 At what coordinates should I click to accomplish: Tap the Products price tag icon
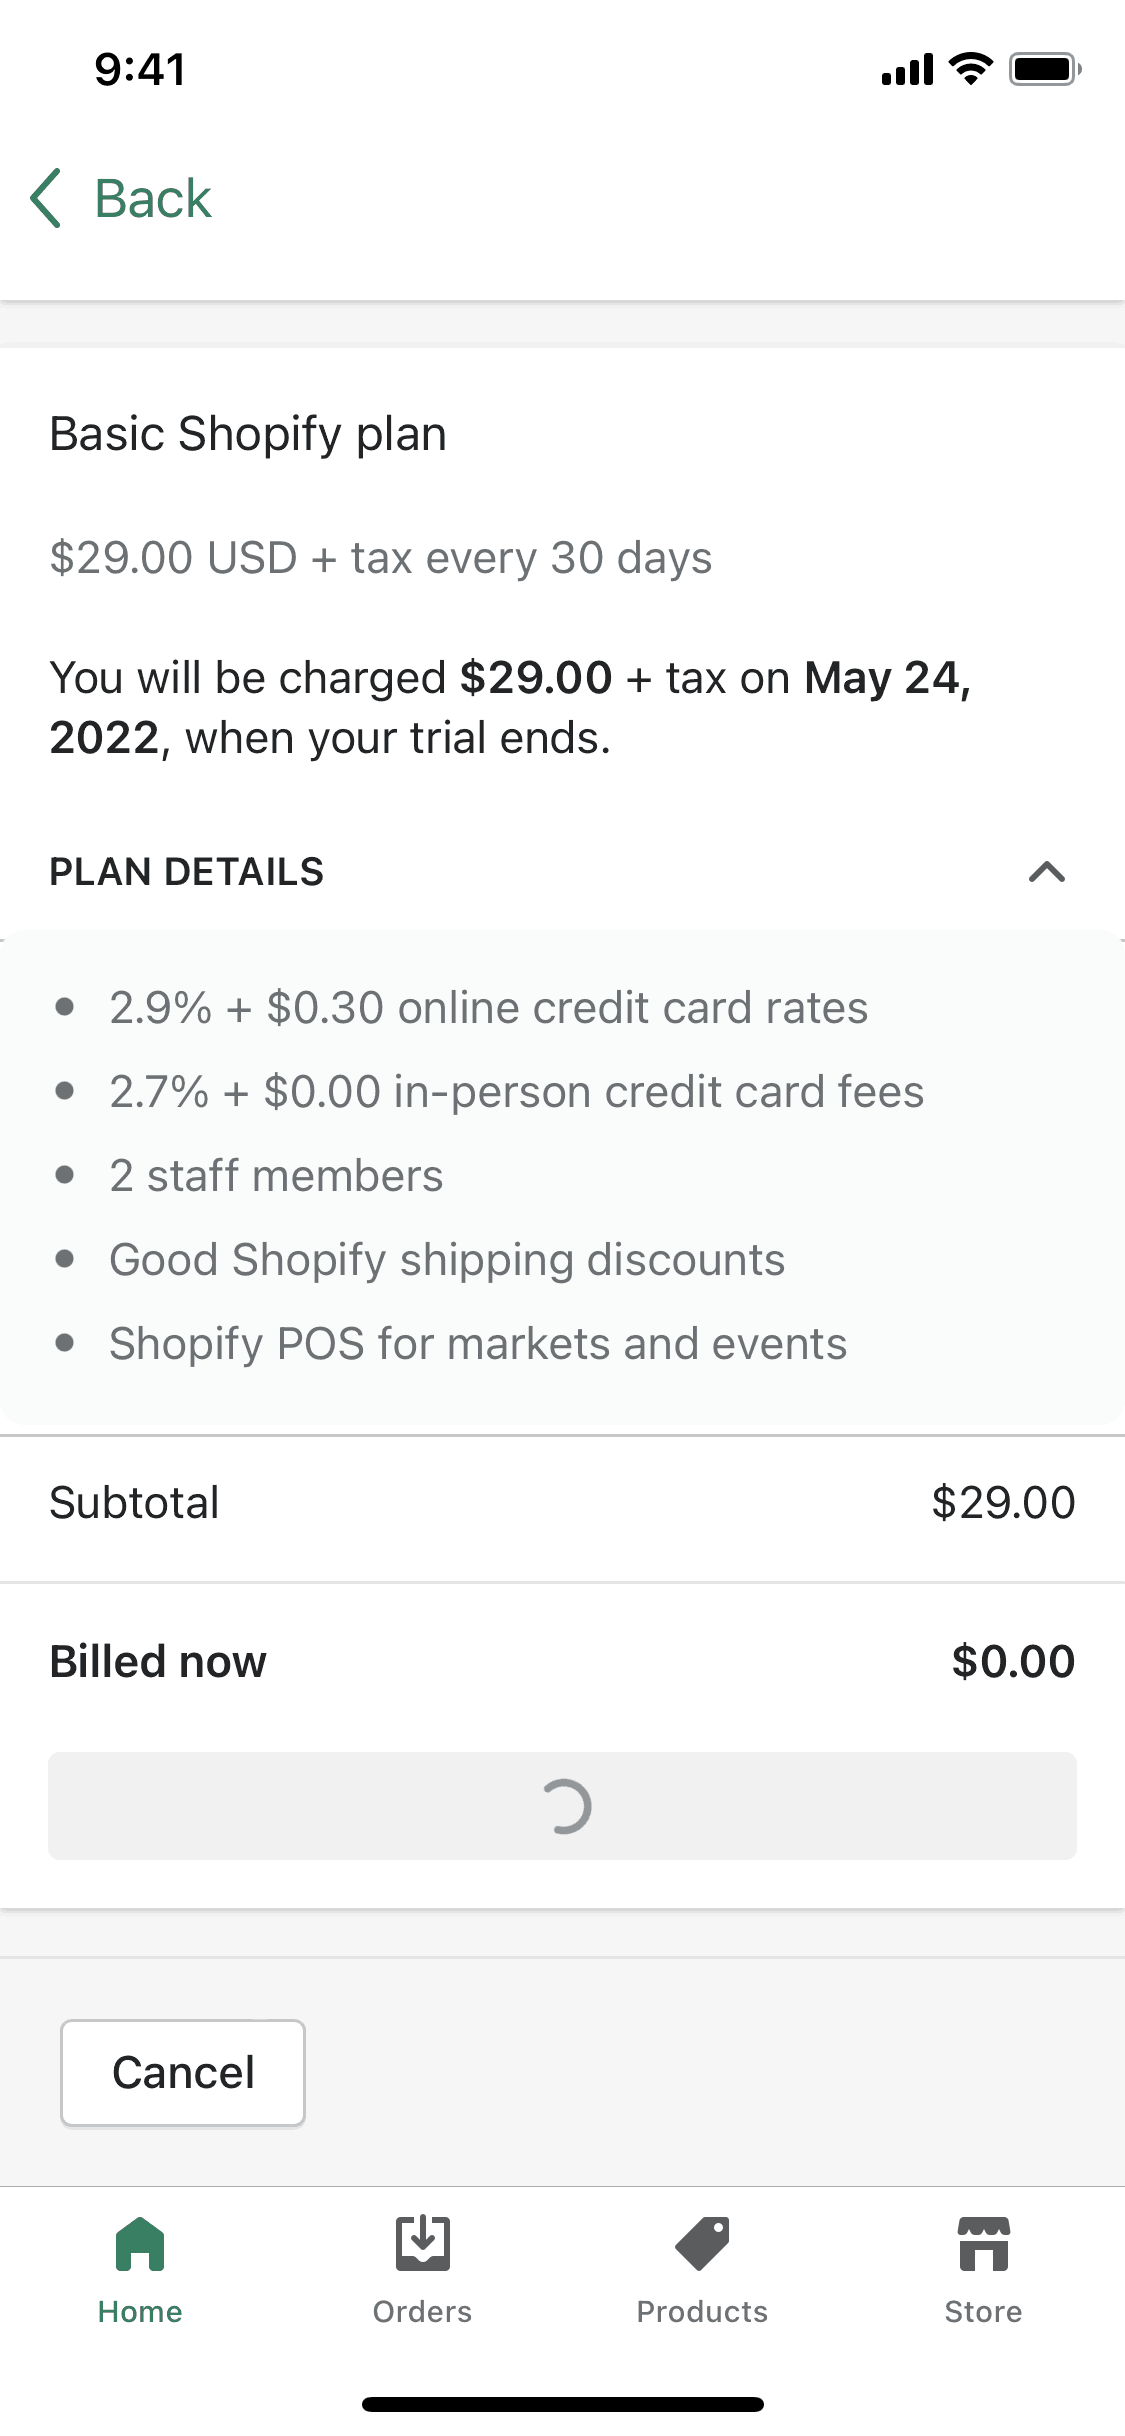pos(702,2244)
